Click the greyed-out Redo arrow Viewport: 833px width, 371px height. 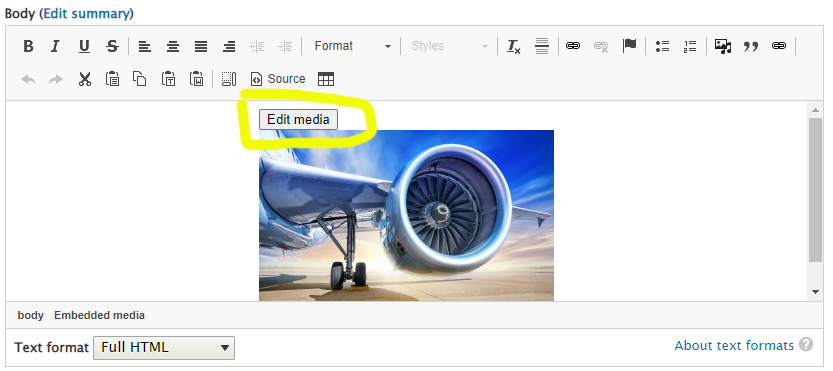click(56, 79)
